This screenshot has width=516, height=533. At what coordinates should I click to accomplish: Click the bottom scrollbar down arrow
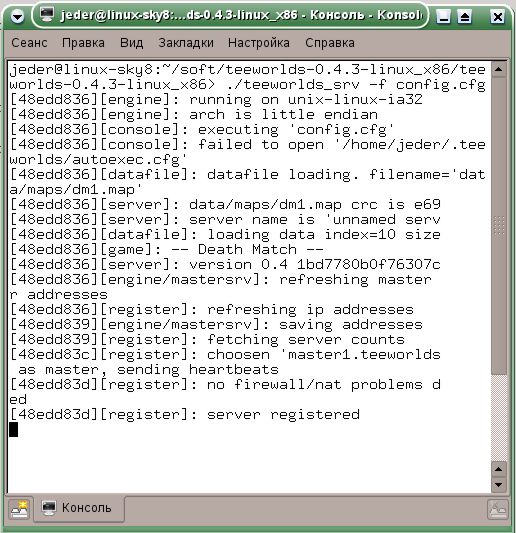(x=499, y=485)
